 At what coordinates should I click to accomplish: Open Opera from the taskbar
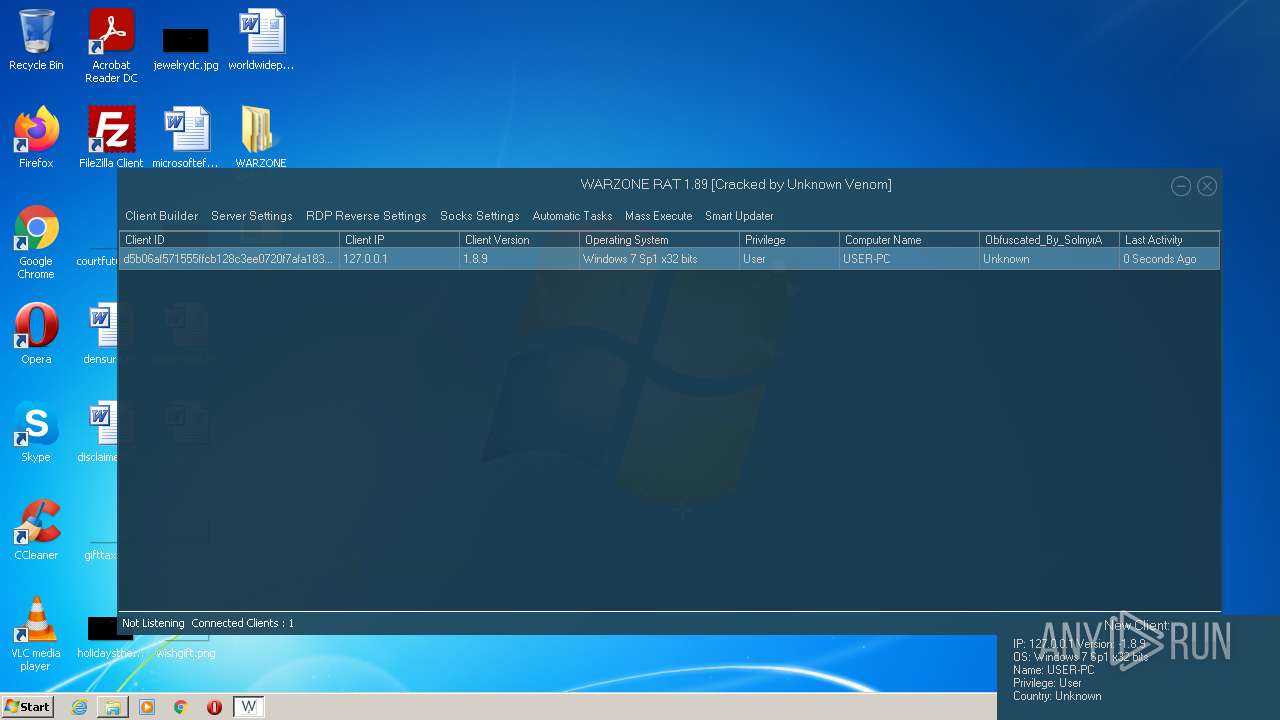coord(214,707)
